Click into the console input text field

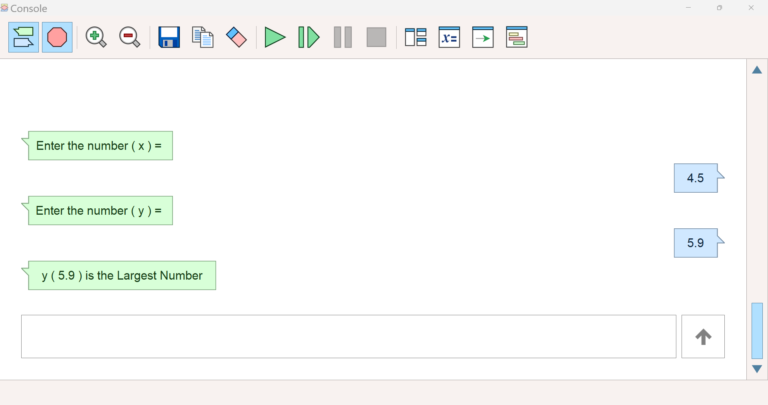[348, 337]
